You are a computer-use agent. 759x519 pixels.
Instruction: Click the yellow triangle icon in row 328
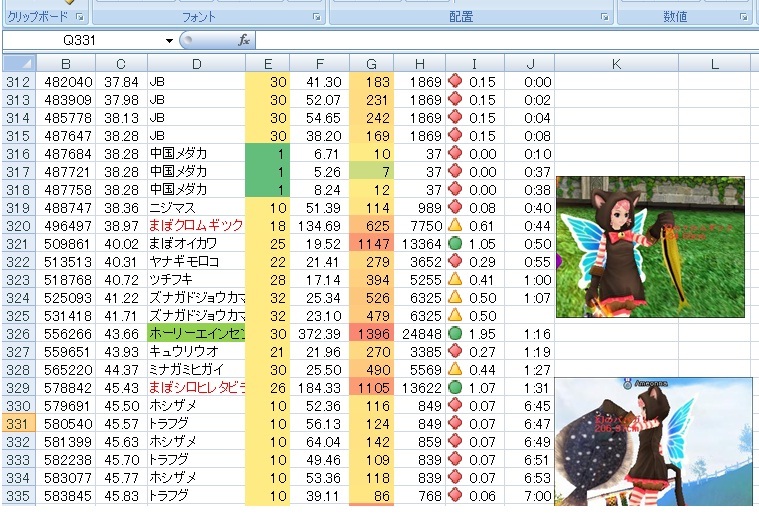[x=455, y=369]
